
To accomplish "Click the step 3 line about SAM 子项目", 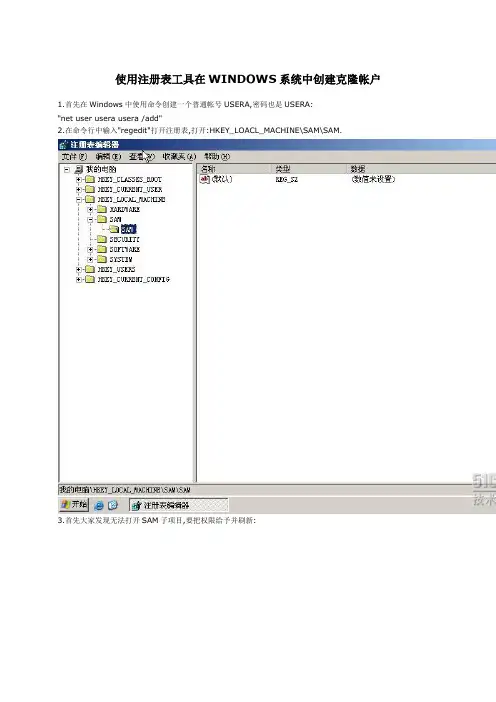I will pyautogui.click(x=157, y=521).
